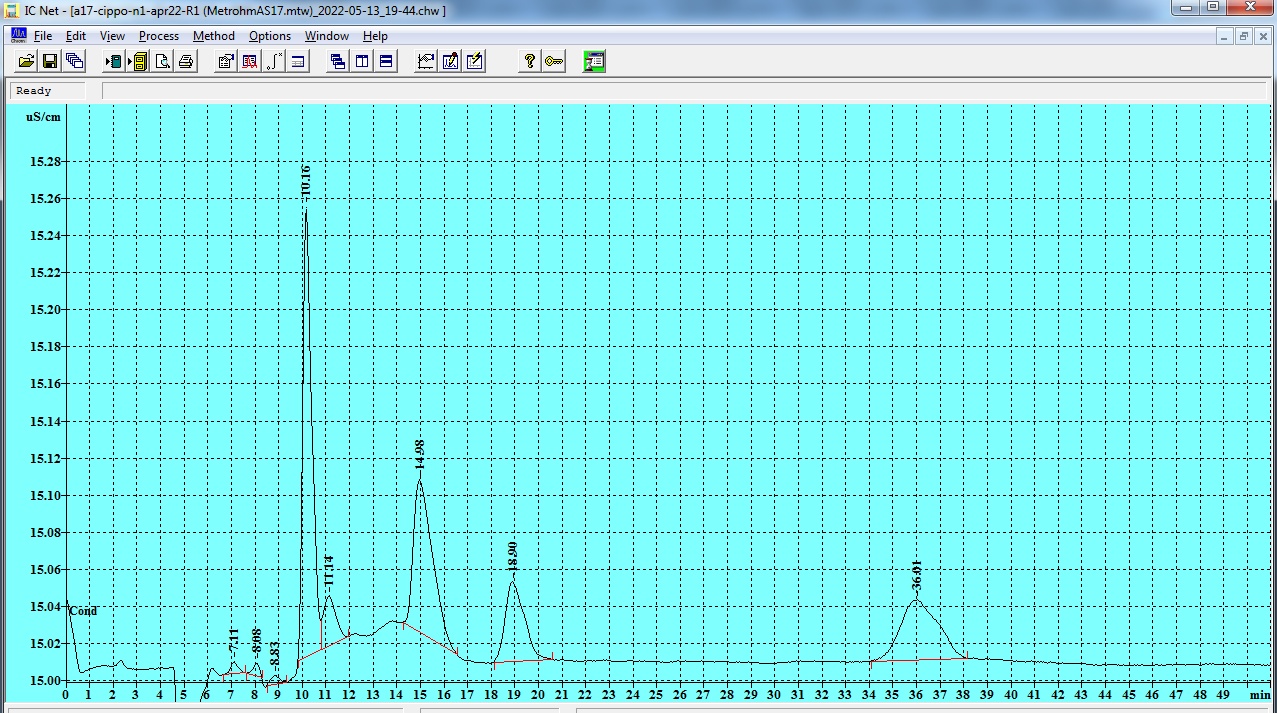1277x713 pixels.
Task: Open the Method menu
Action: coord(214,36)
